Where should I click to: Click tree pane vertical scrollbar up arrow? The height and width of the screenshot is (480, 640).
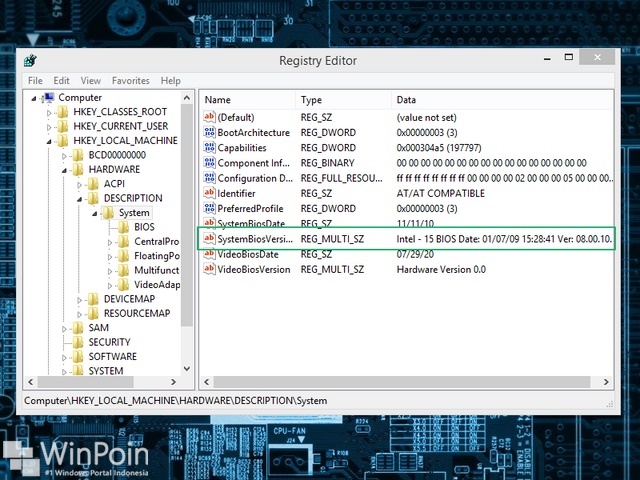click(187, 98)
